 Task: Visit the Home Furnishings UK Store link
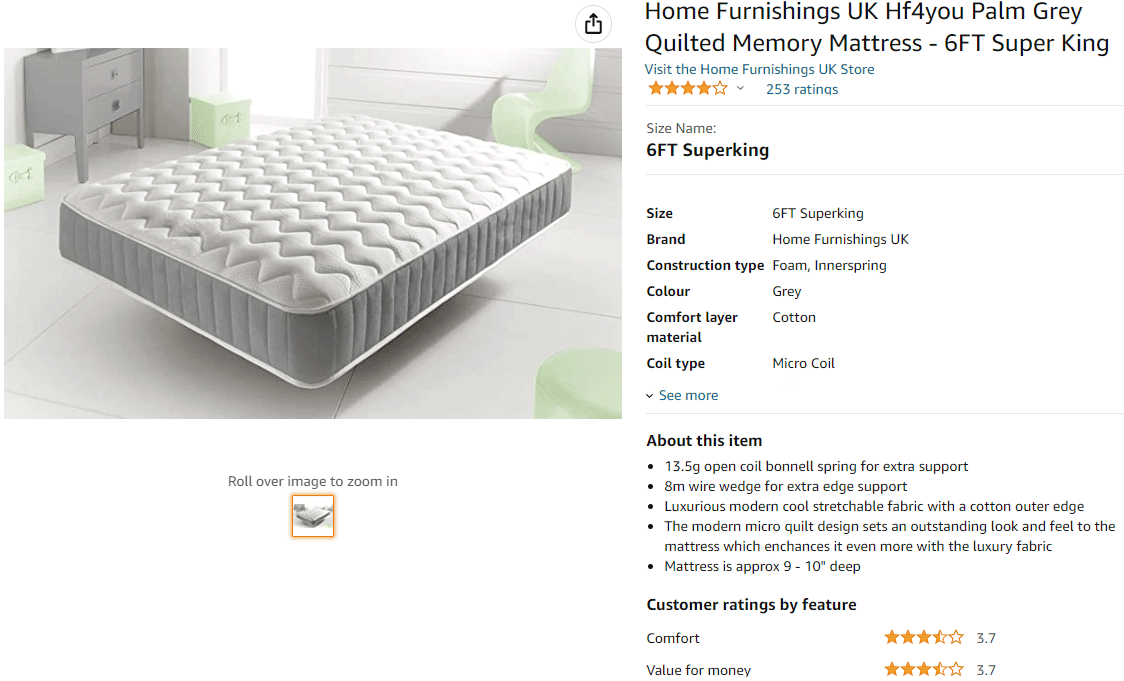pyautogui.click(x=759, y=69)
